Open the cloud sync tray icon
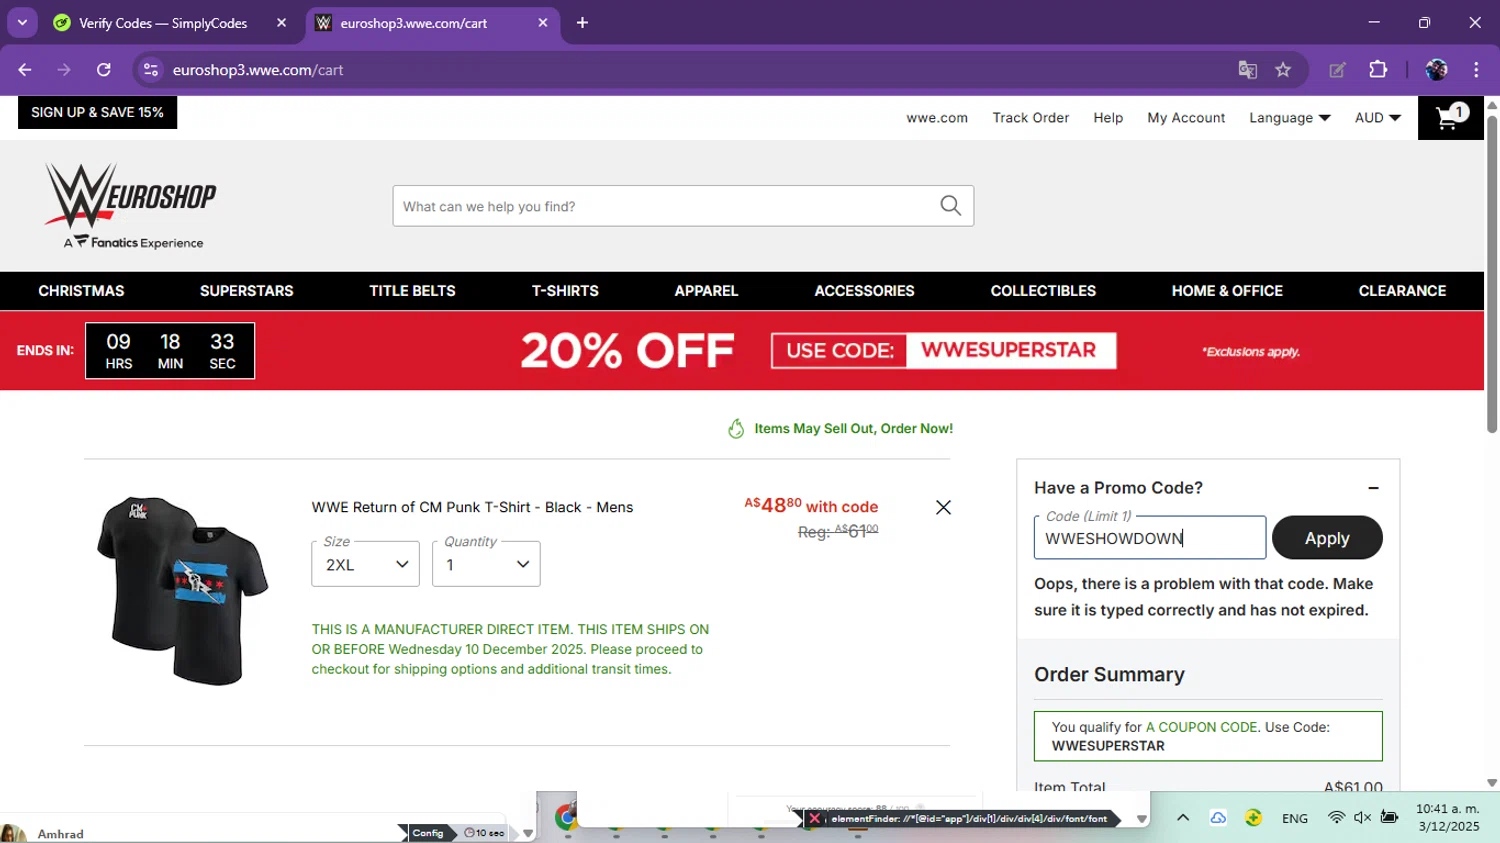 tap(1218, 818)
